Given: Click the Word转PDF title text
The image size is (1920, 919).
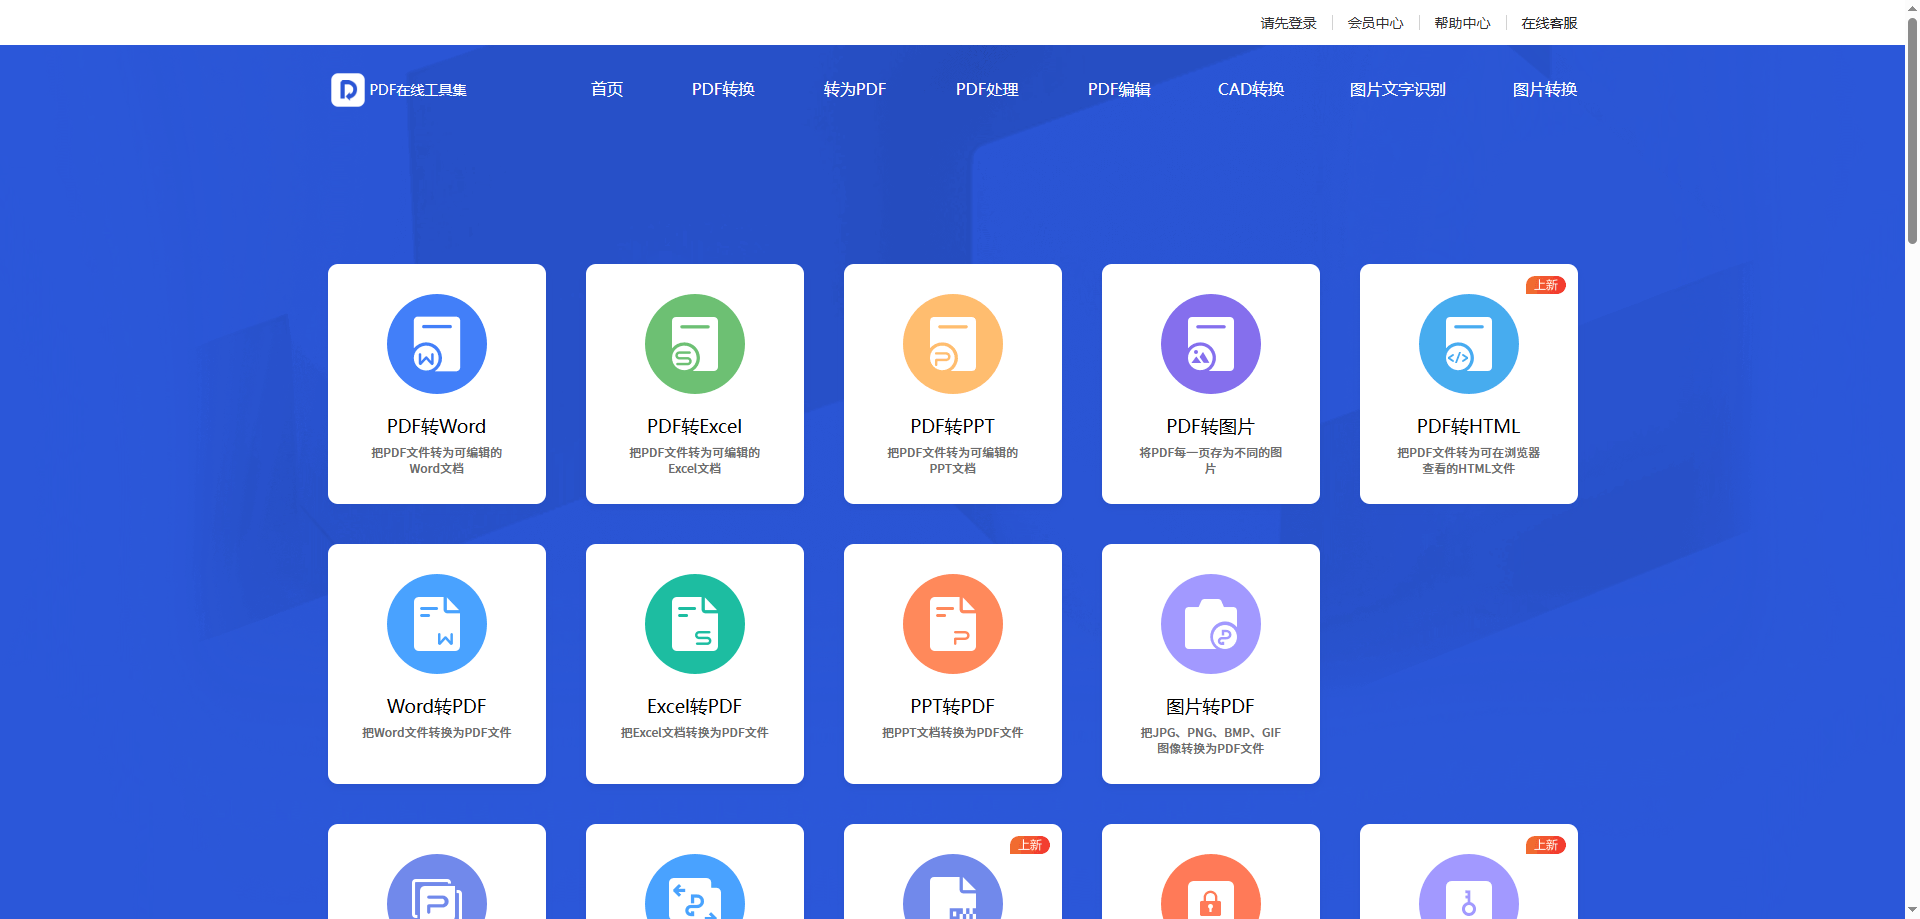Looking at the screenshot, I should click(437, 706).
